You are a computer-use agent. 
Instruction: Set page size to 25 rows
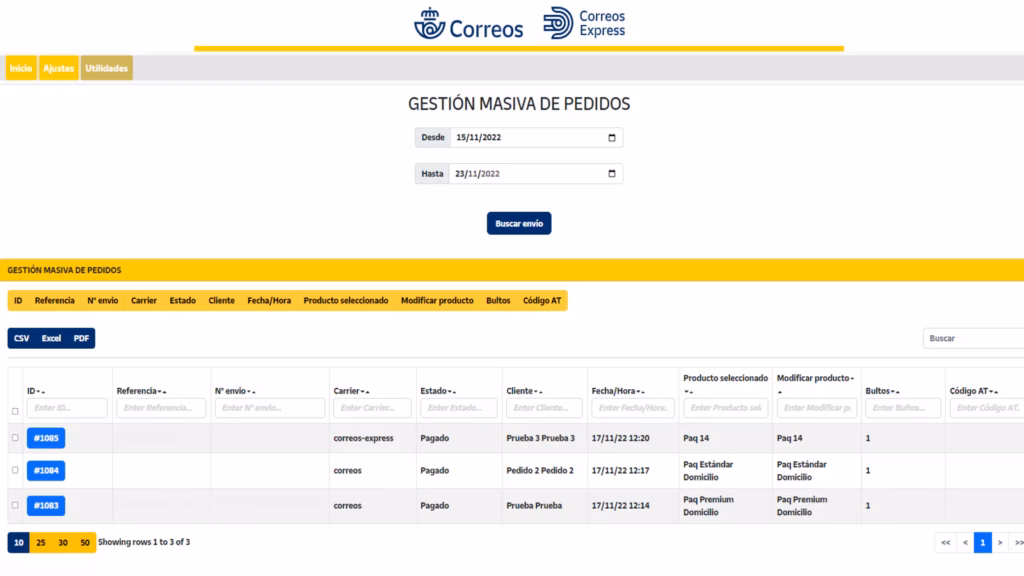point(41,542)
